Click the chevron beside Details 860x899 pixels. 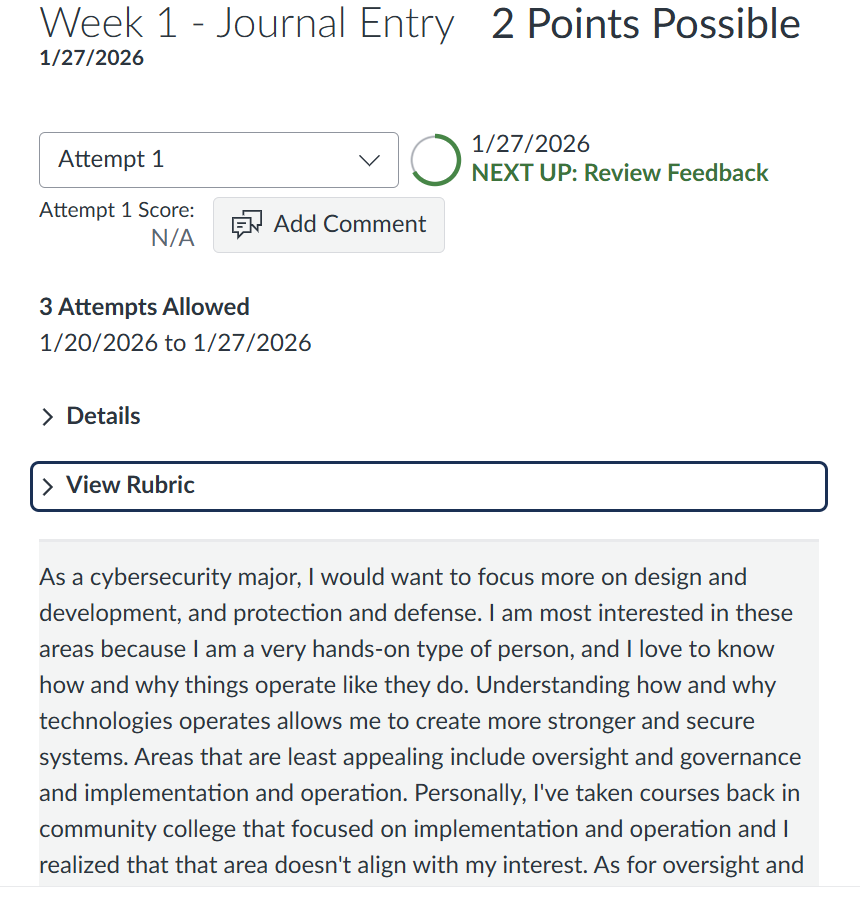pyautogui.click(x=47, y=417)
